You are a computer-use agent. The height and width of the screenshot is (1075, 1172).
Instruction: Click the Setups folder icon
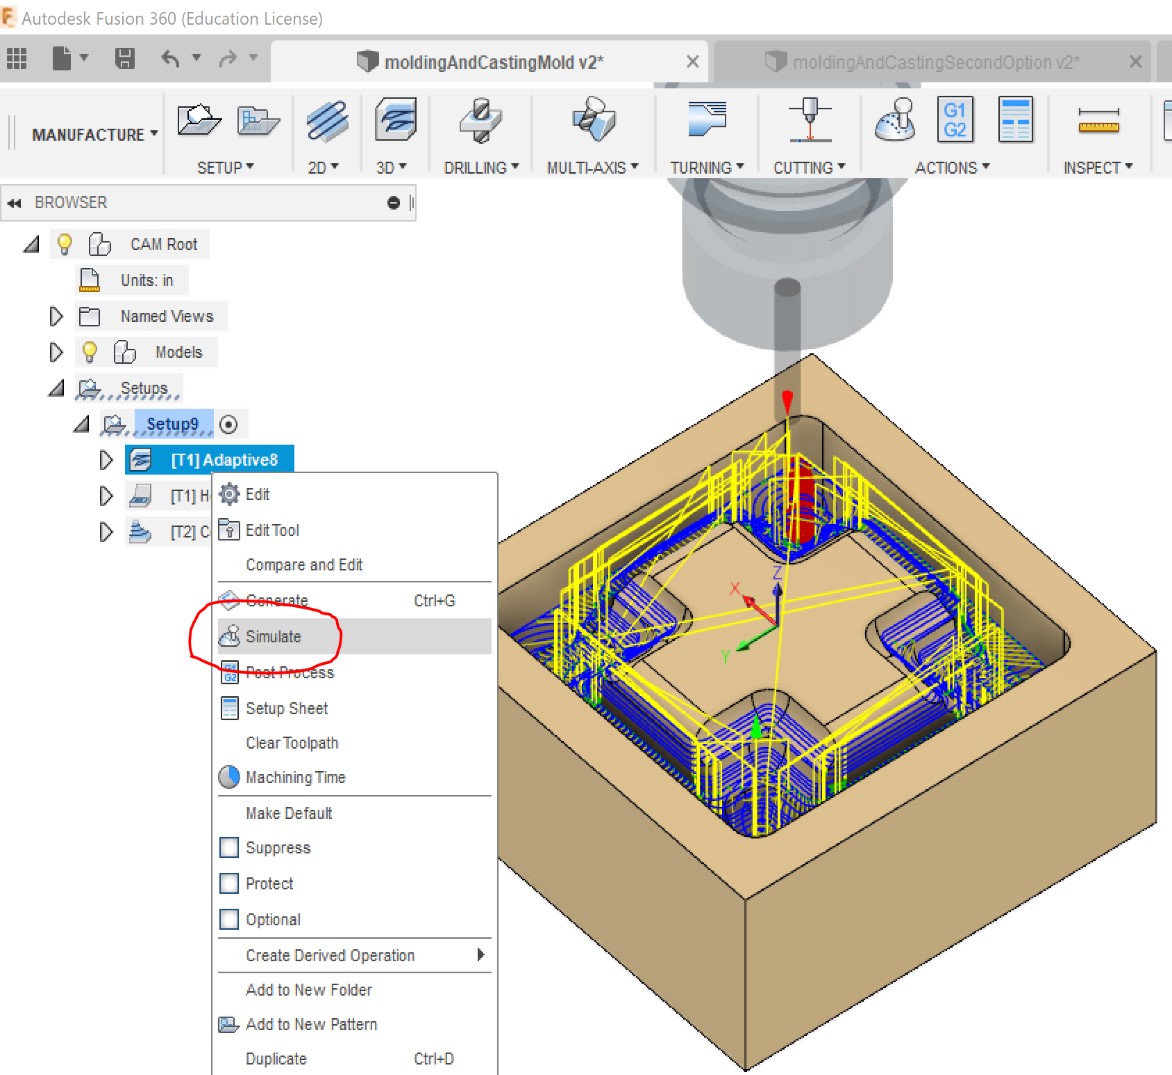point(90,389)
